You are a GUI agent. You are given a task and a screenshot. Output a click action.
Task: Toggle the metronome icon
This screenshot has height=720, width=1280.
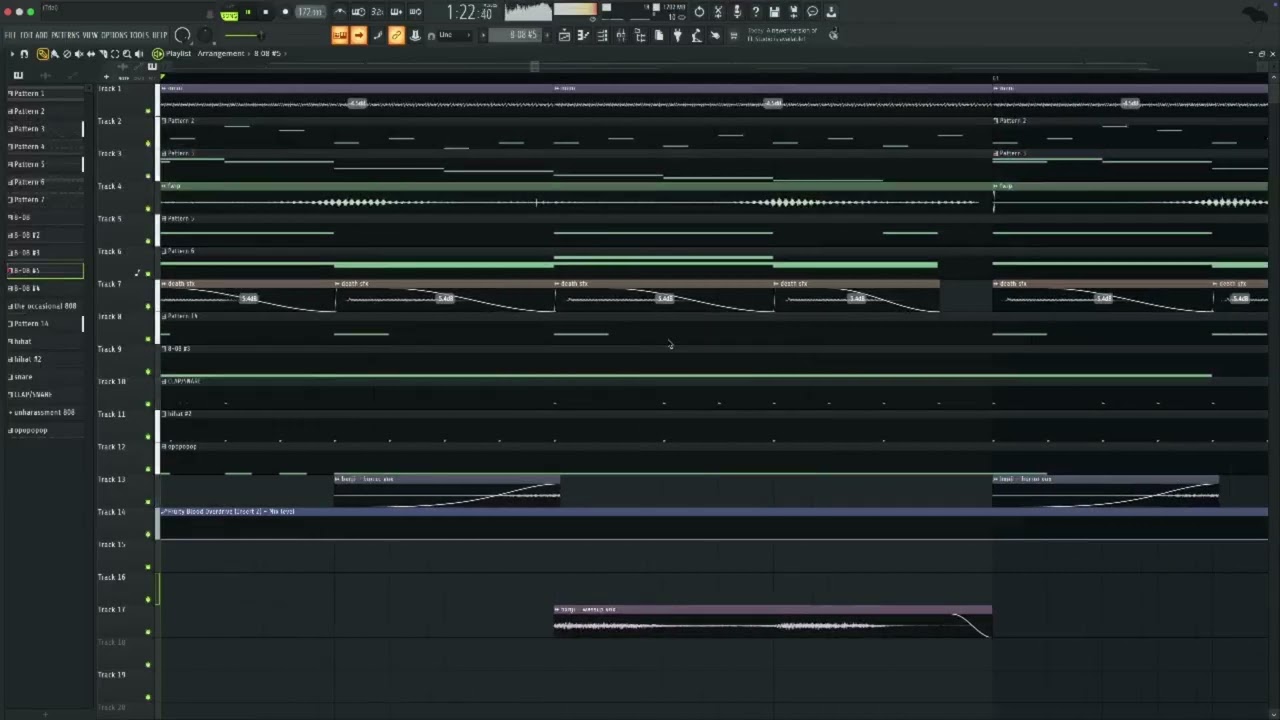click(340, 12)
